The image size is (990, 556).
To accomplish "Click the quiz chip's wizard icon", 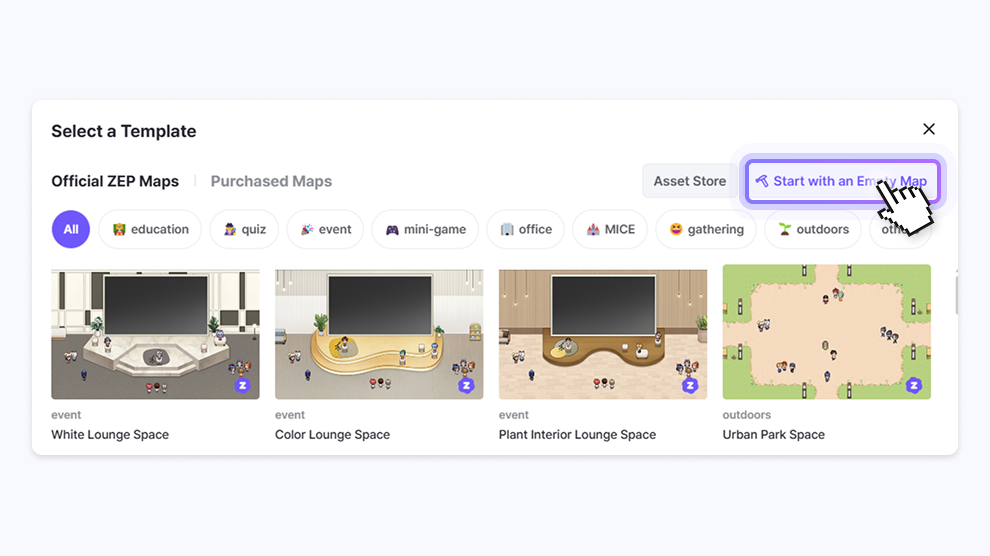I will click(230, 229).
